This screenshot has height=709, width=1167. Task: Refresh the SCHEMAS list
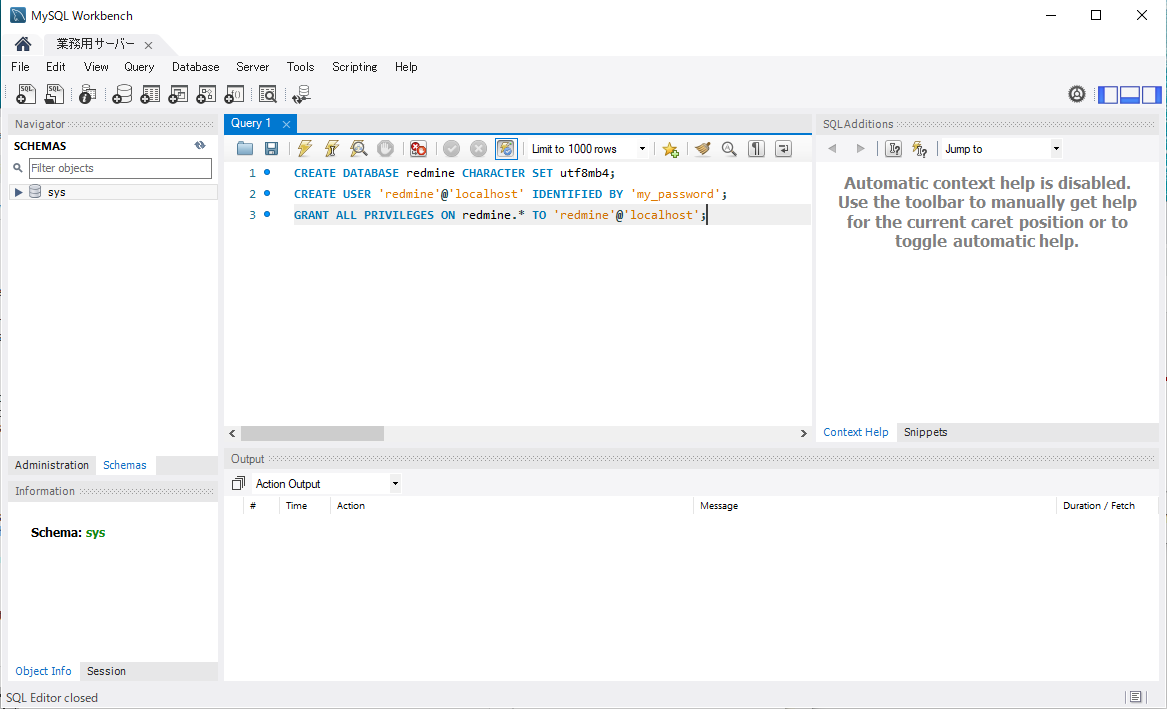click(199, 144)
